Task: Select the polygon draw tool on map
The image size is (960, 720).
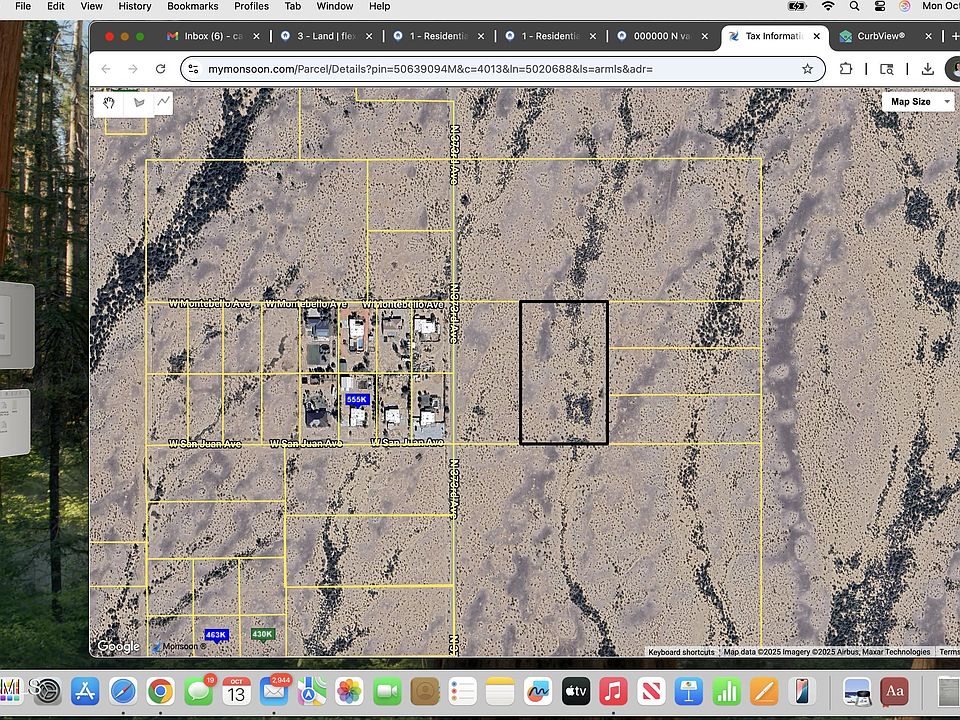Action: 137,102
